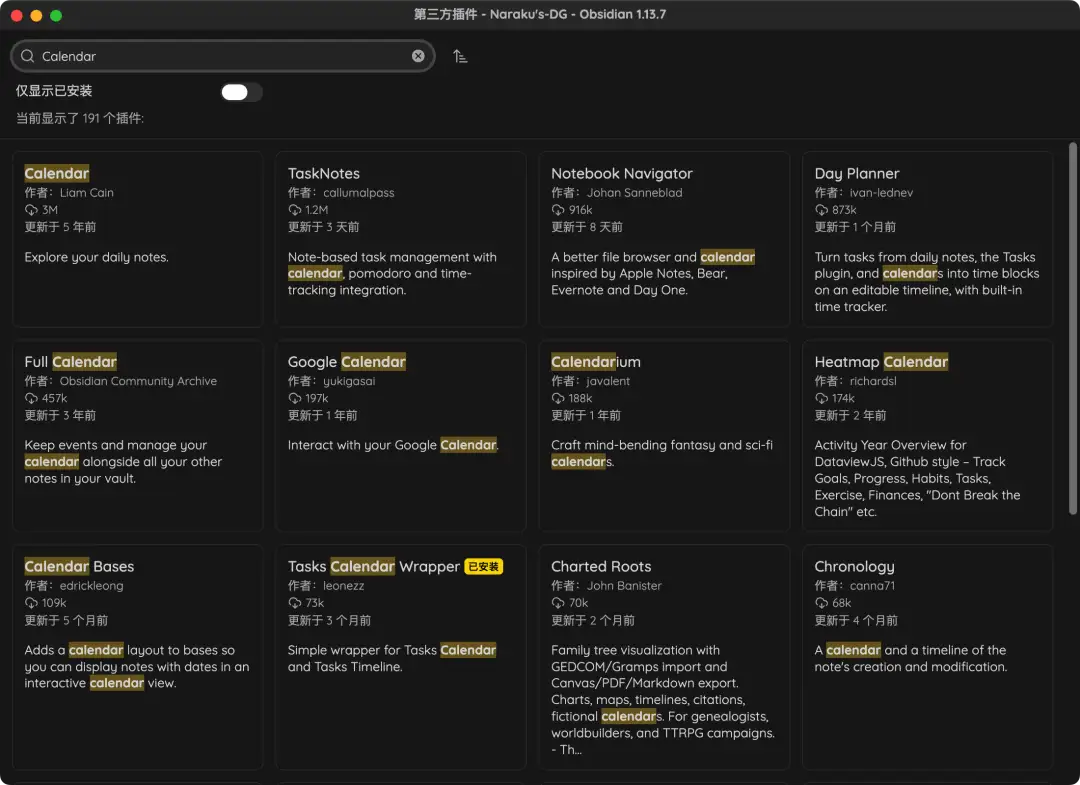Click the magnifier search icon
Screen dimensions: 1080x785
(x=28, y=56)
